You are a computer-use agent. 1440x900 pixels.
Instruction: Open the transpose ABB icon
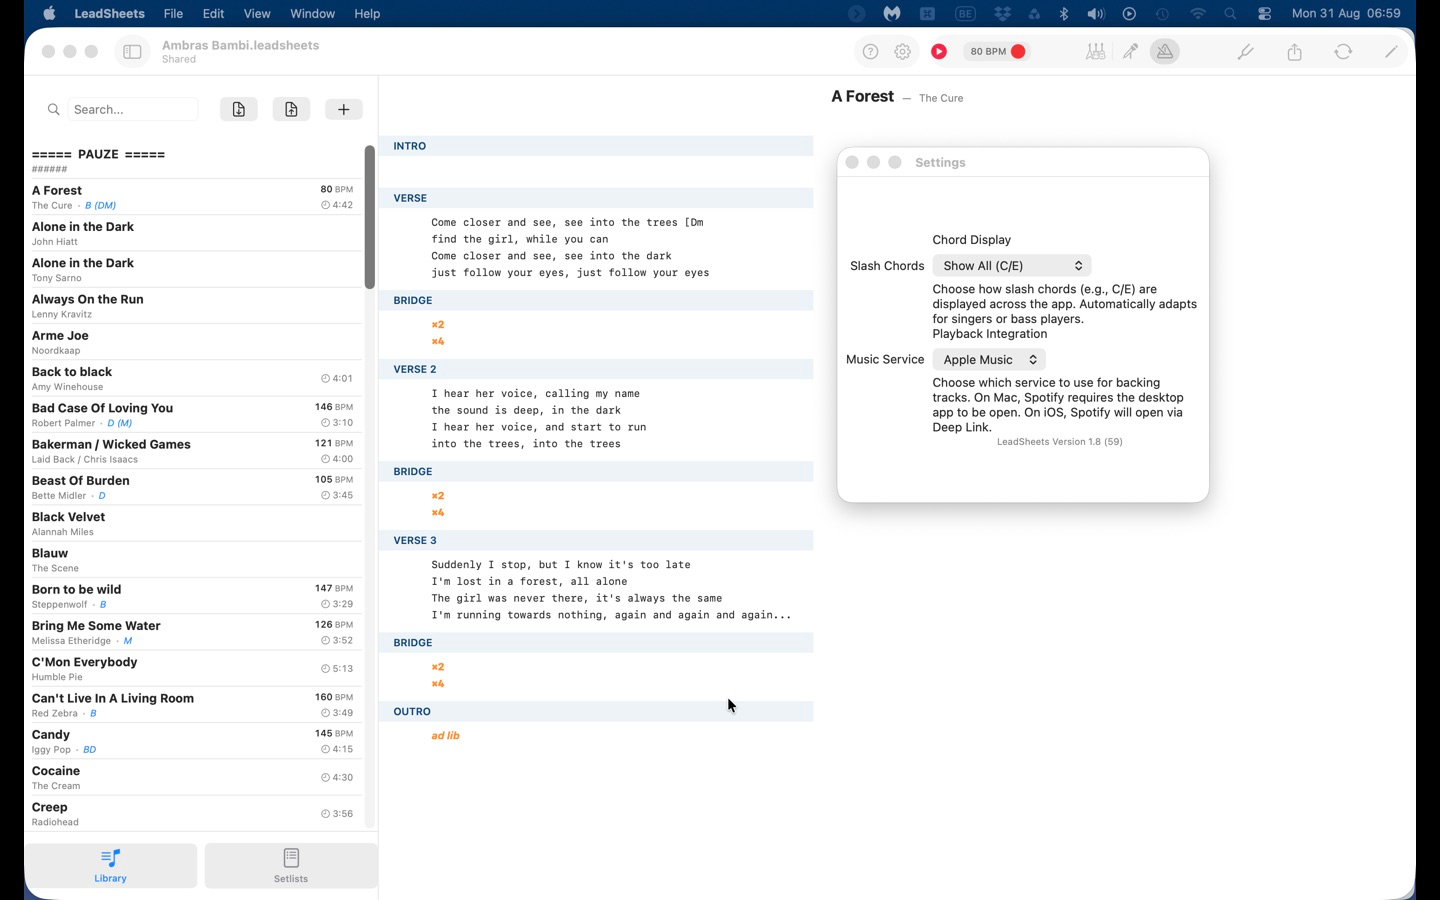[x=1096, y=52]
